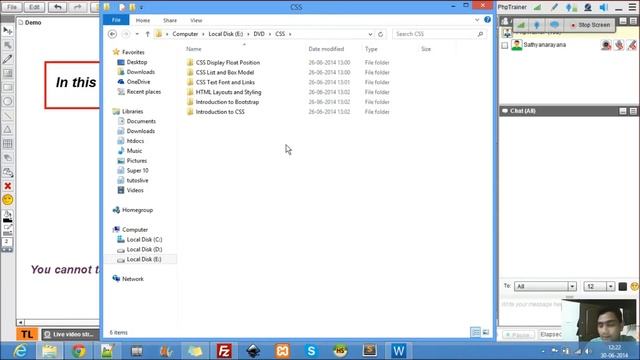
Task: Tick the checkbox next to Sathyanarayana
Action: coord(505,45)
